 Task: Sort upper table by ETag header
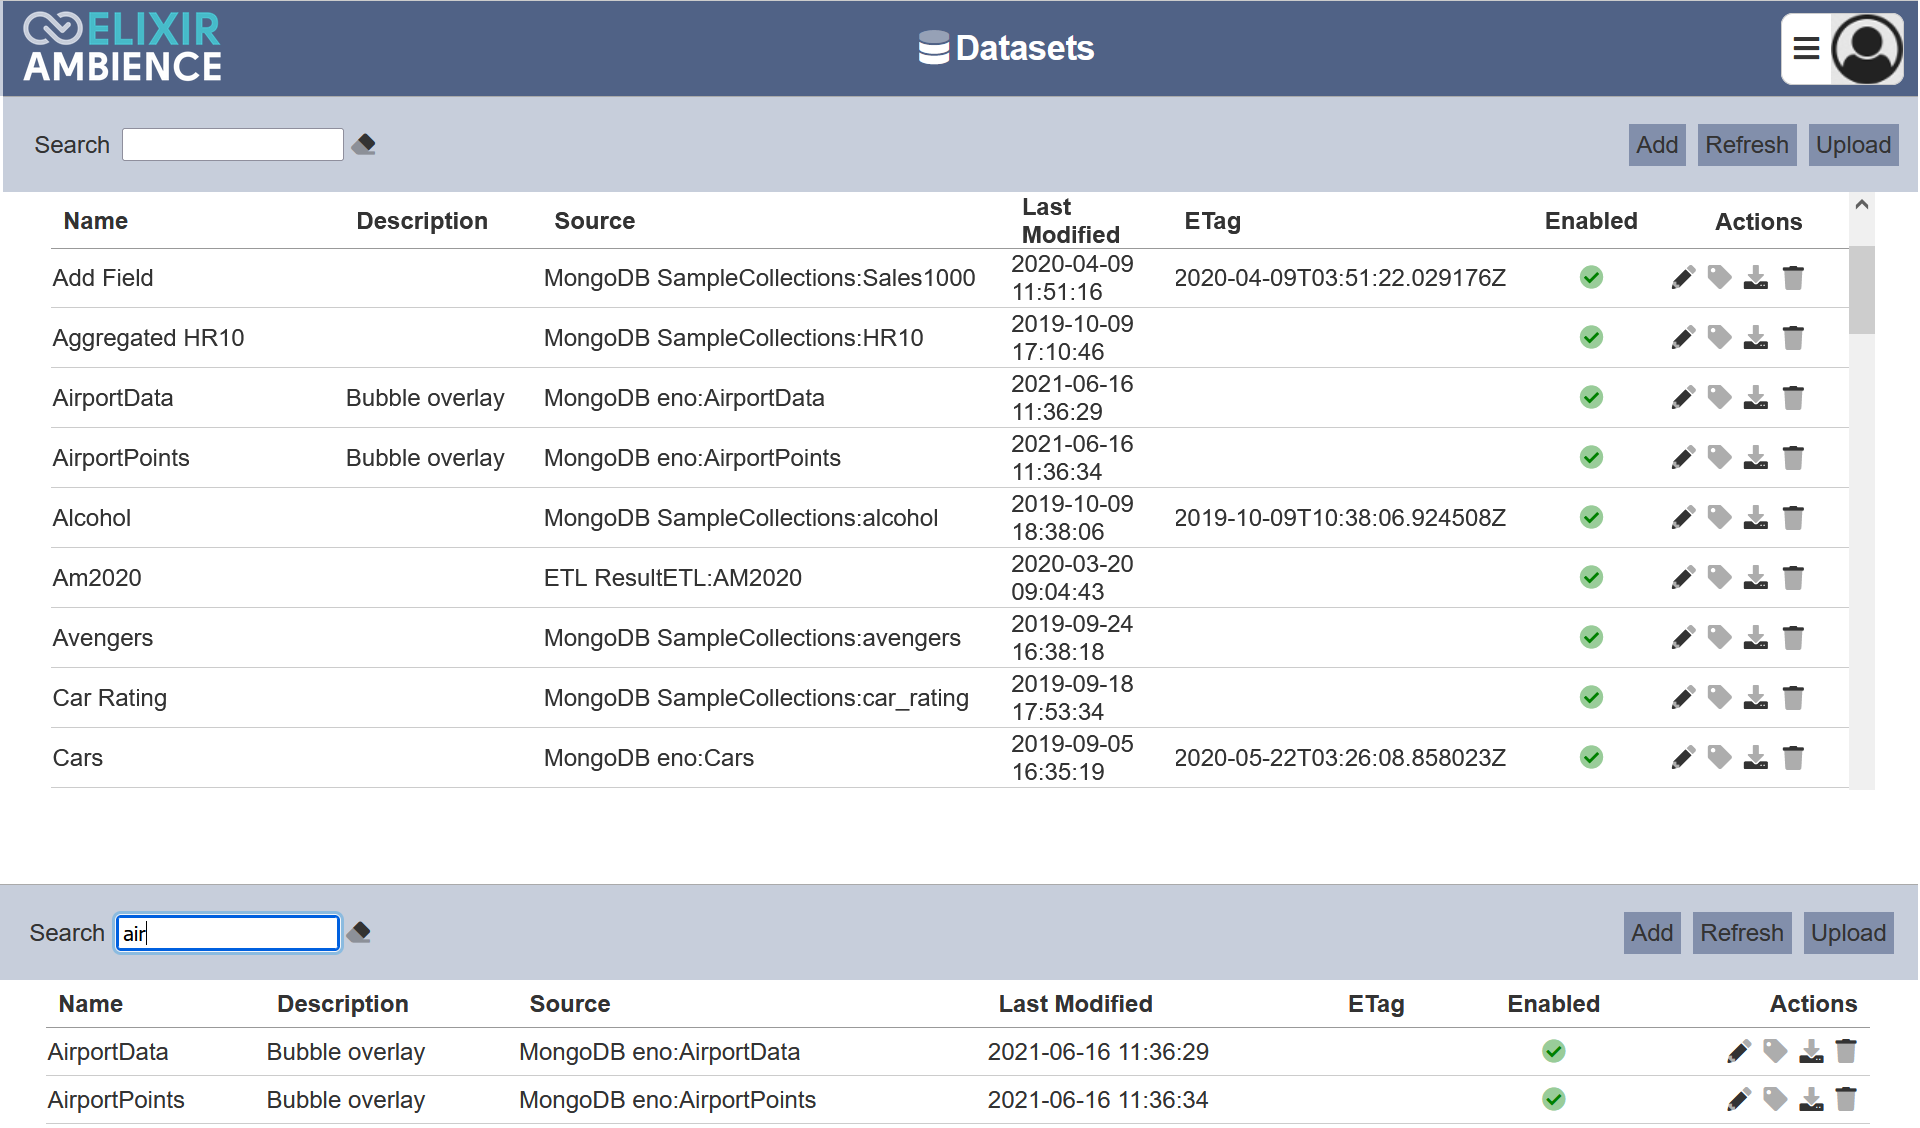pos(1213,221)
